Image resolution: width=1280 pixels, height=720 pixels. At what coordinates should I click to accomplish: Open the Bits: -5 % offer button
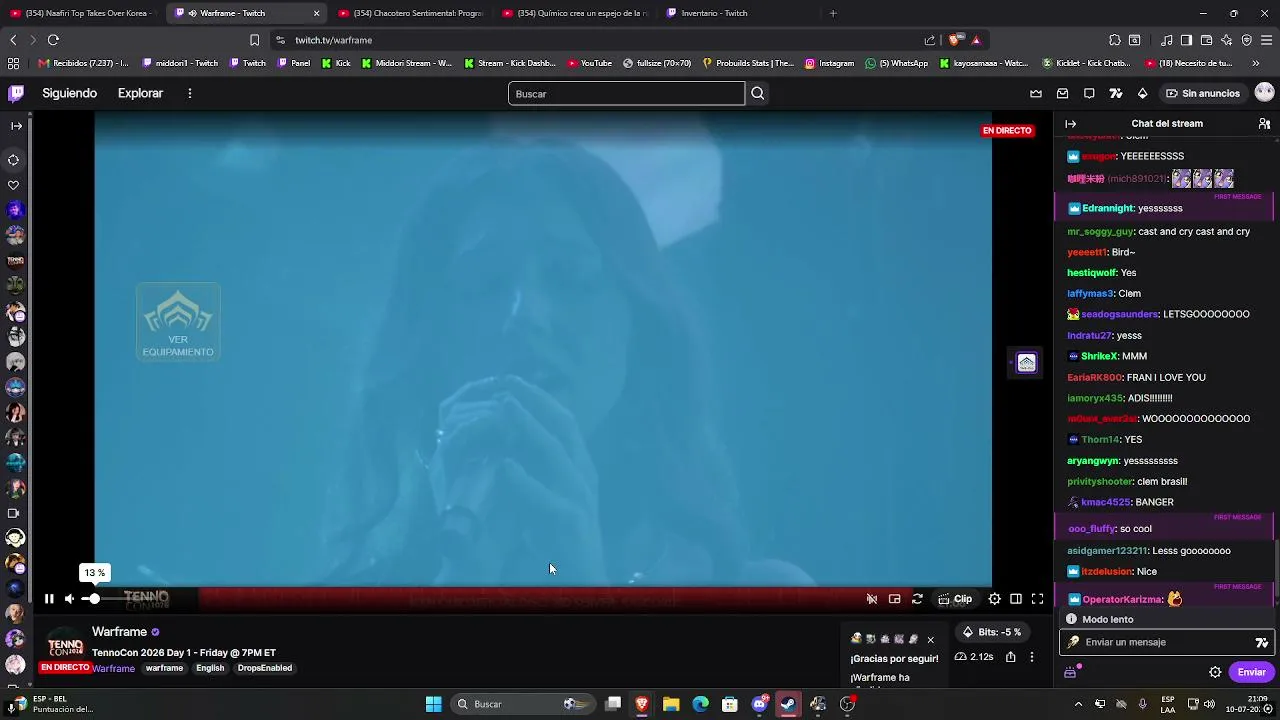992,632
